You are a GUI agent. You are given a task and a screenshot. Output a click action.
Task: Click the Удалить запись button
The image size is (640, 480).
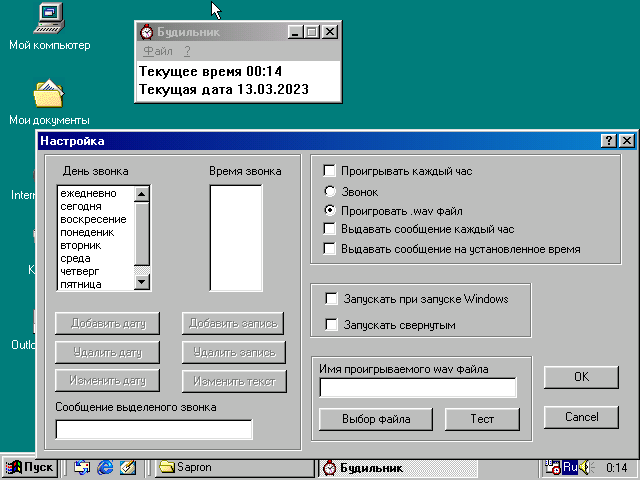pos(234,352)
